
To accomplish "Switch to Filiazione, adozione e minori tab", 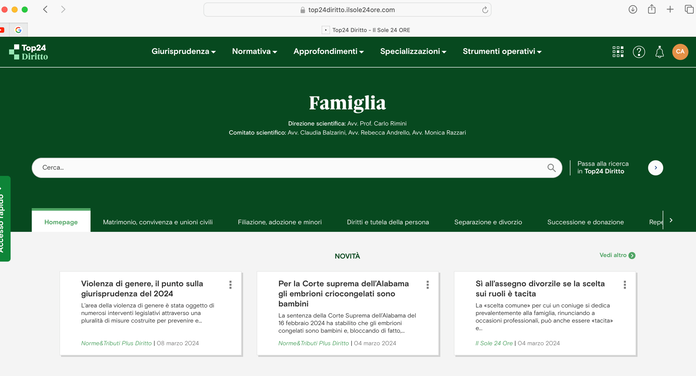I will [280, 222].
